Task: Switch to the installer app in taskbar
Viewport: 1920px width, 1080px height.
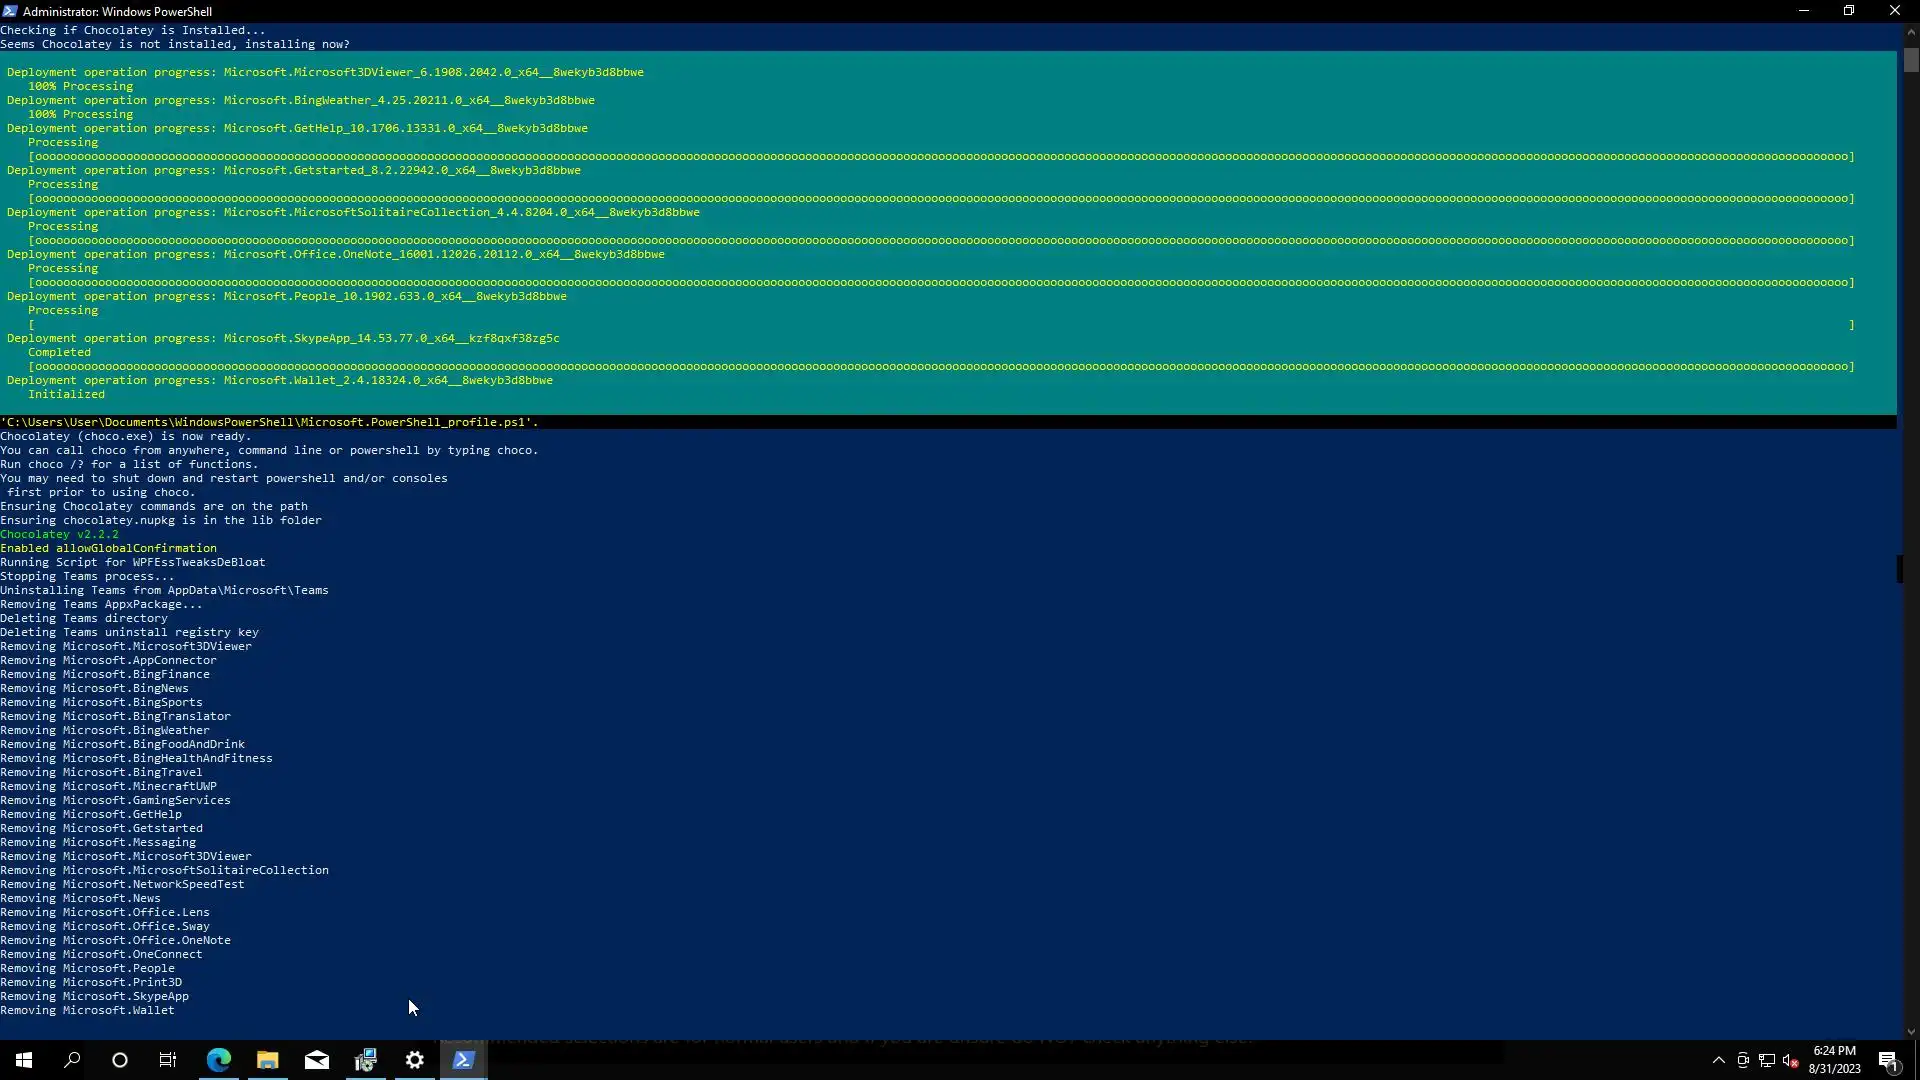Action: point(366,1060)
